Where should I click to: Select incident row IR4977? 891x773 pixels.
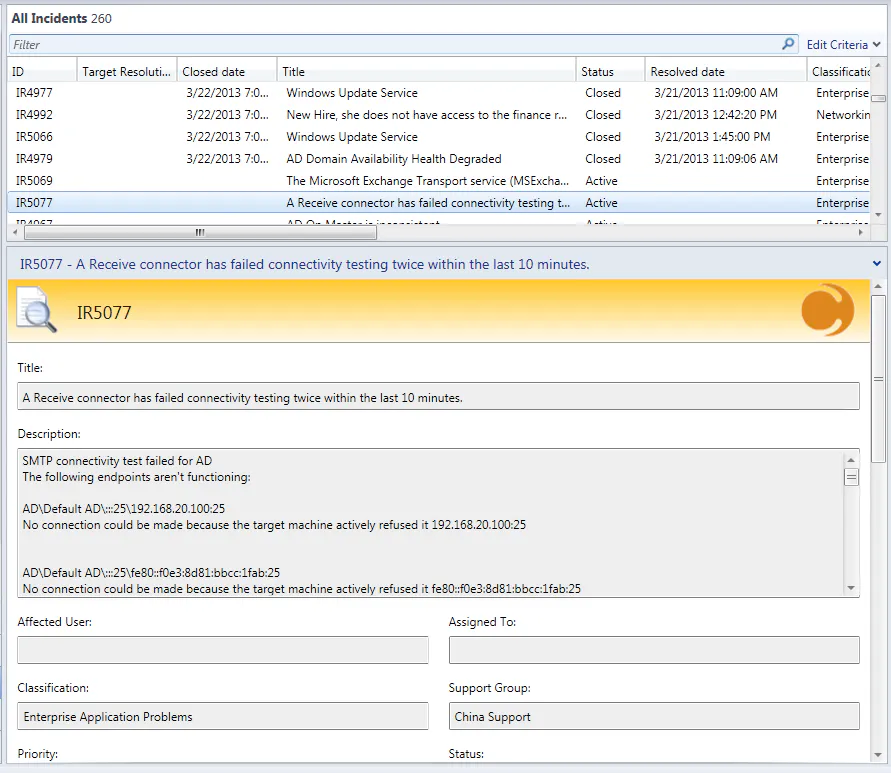(x=439, y=93)
